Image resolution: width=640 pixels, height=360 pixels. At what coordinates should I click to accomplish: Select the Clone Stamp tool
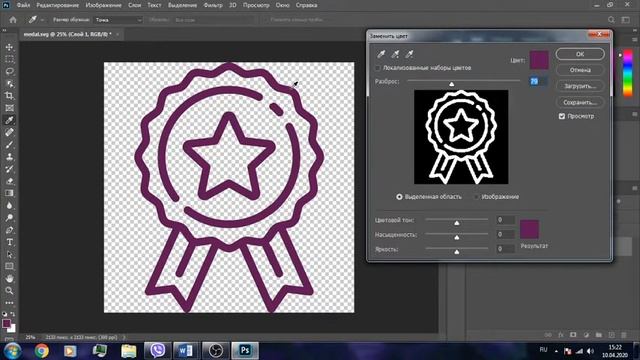(x=9, y=157)
